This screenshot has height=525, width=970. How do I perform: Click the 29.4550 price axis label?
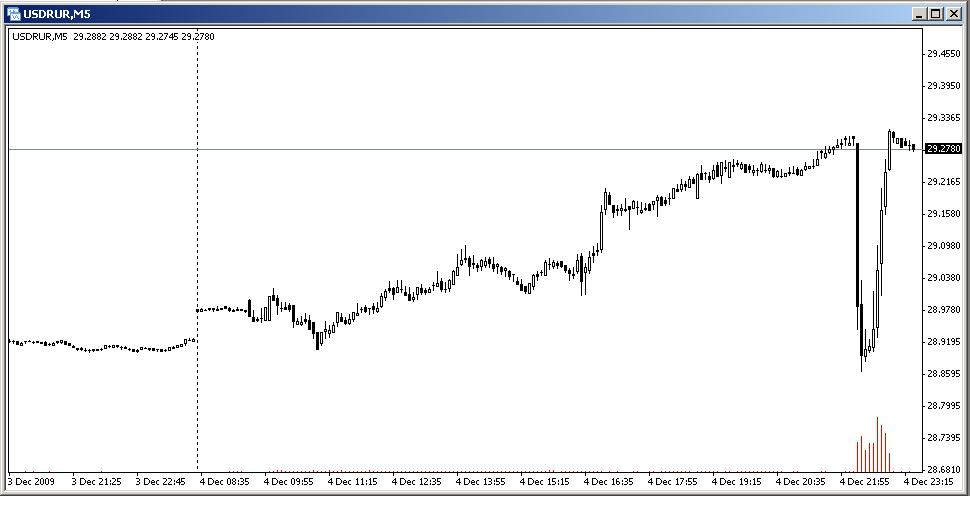944,54
